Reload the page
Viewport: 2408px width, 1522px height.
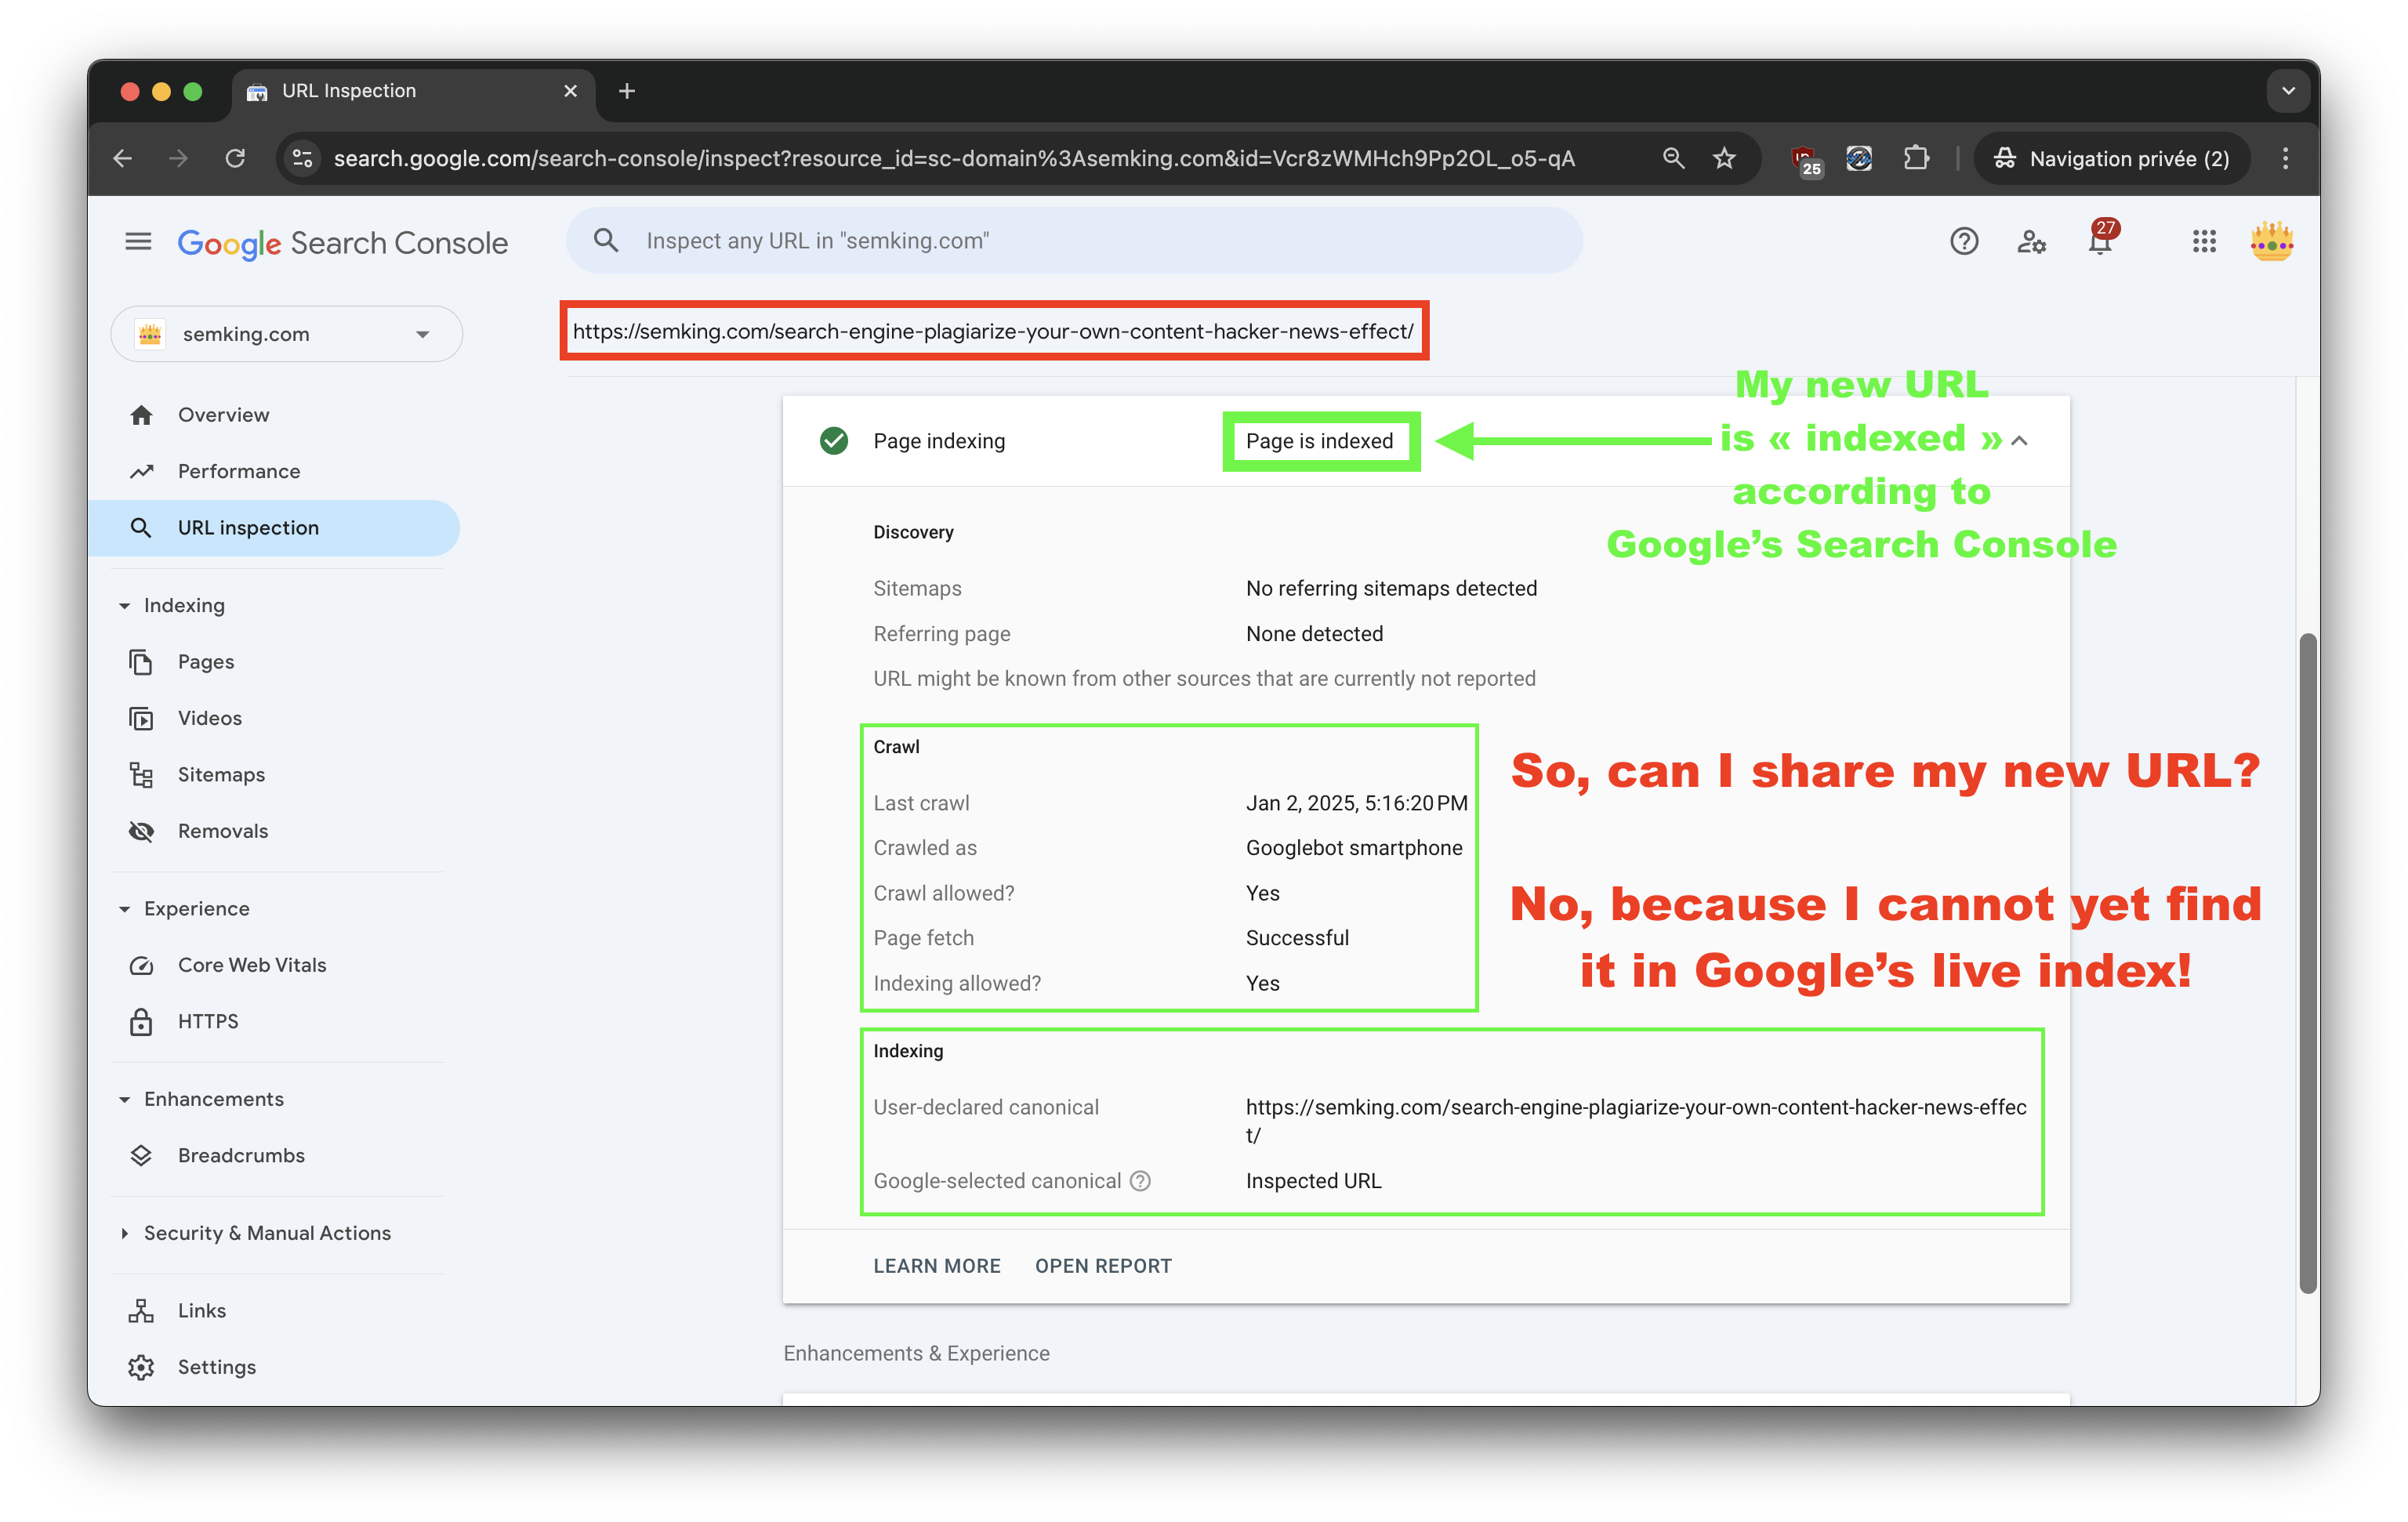click(x=235, y=158)
